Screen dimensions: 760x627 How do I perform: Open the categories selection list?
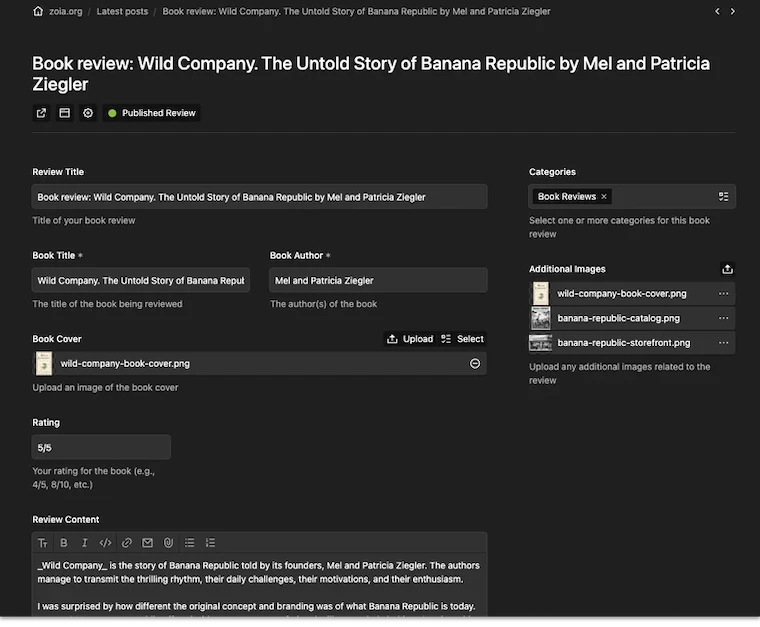pyautogui.click(x=723, y=197)
